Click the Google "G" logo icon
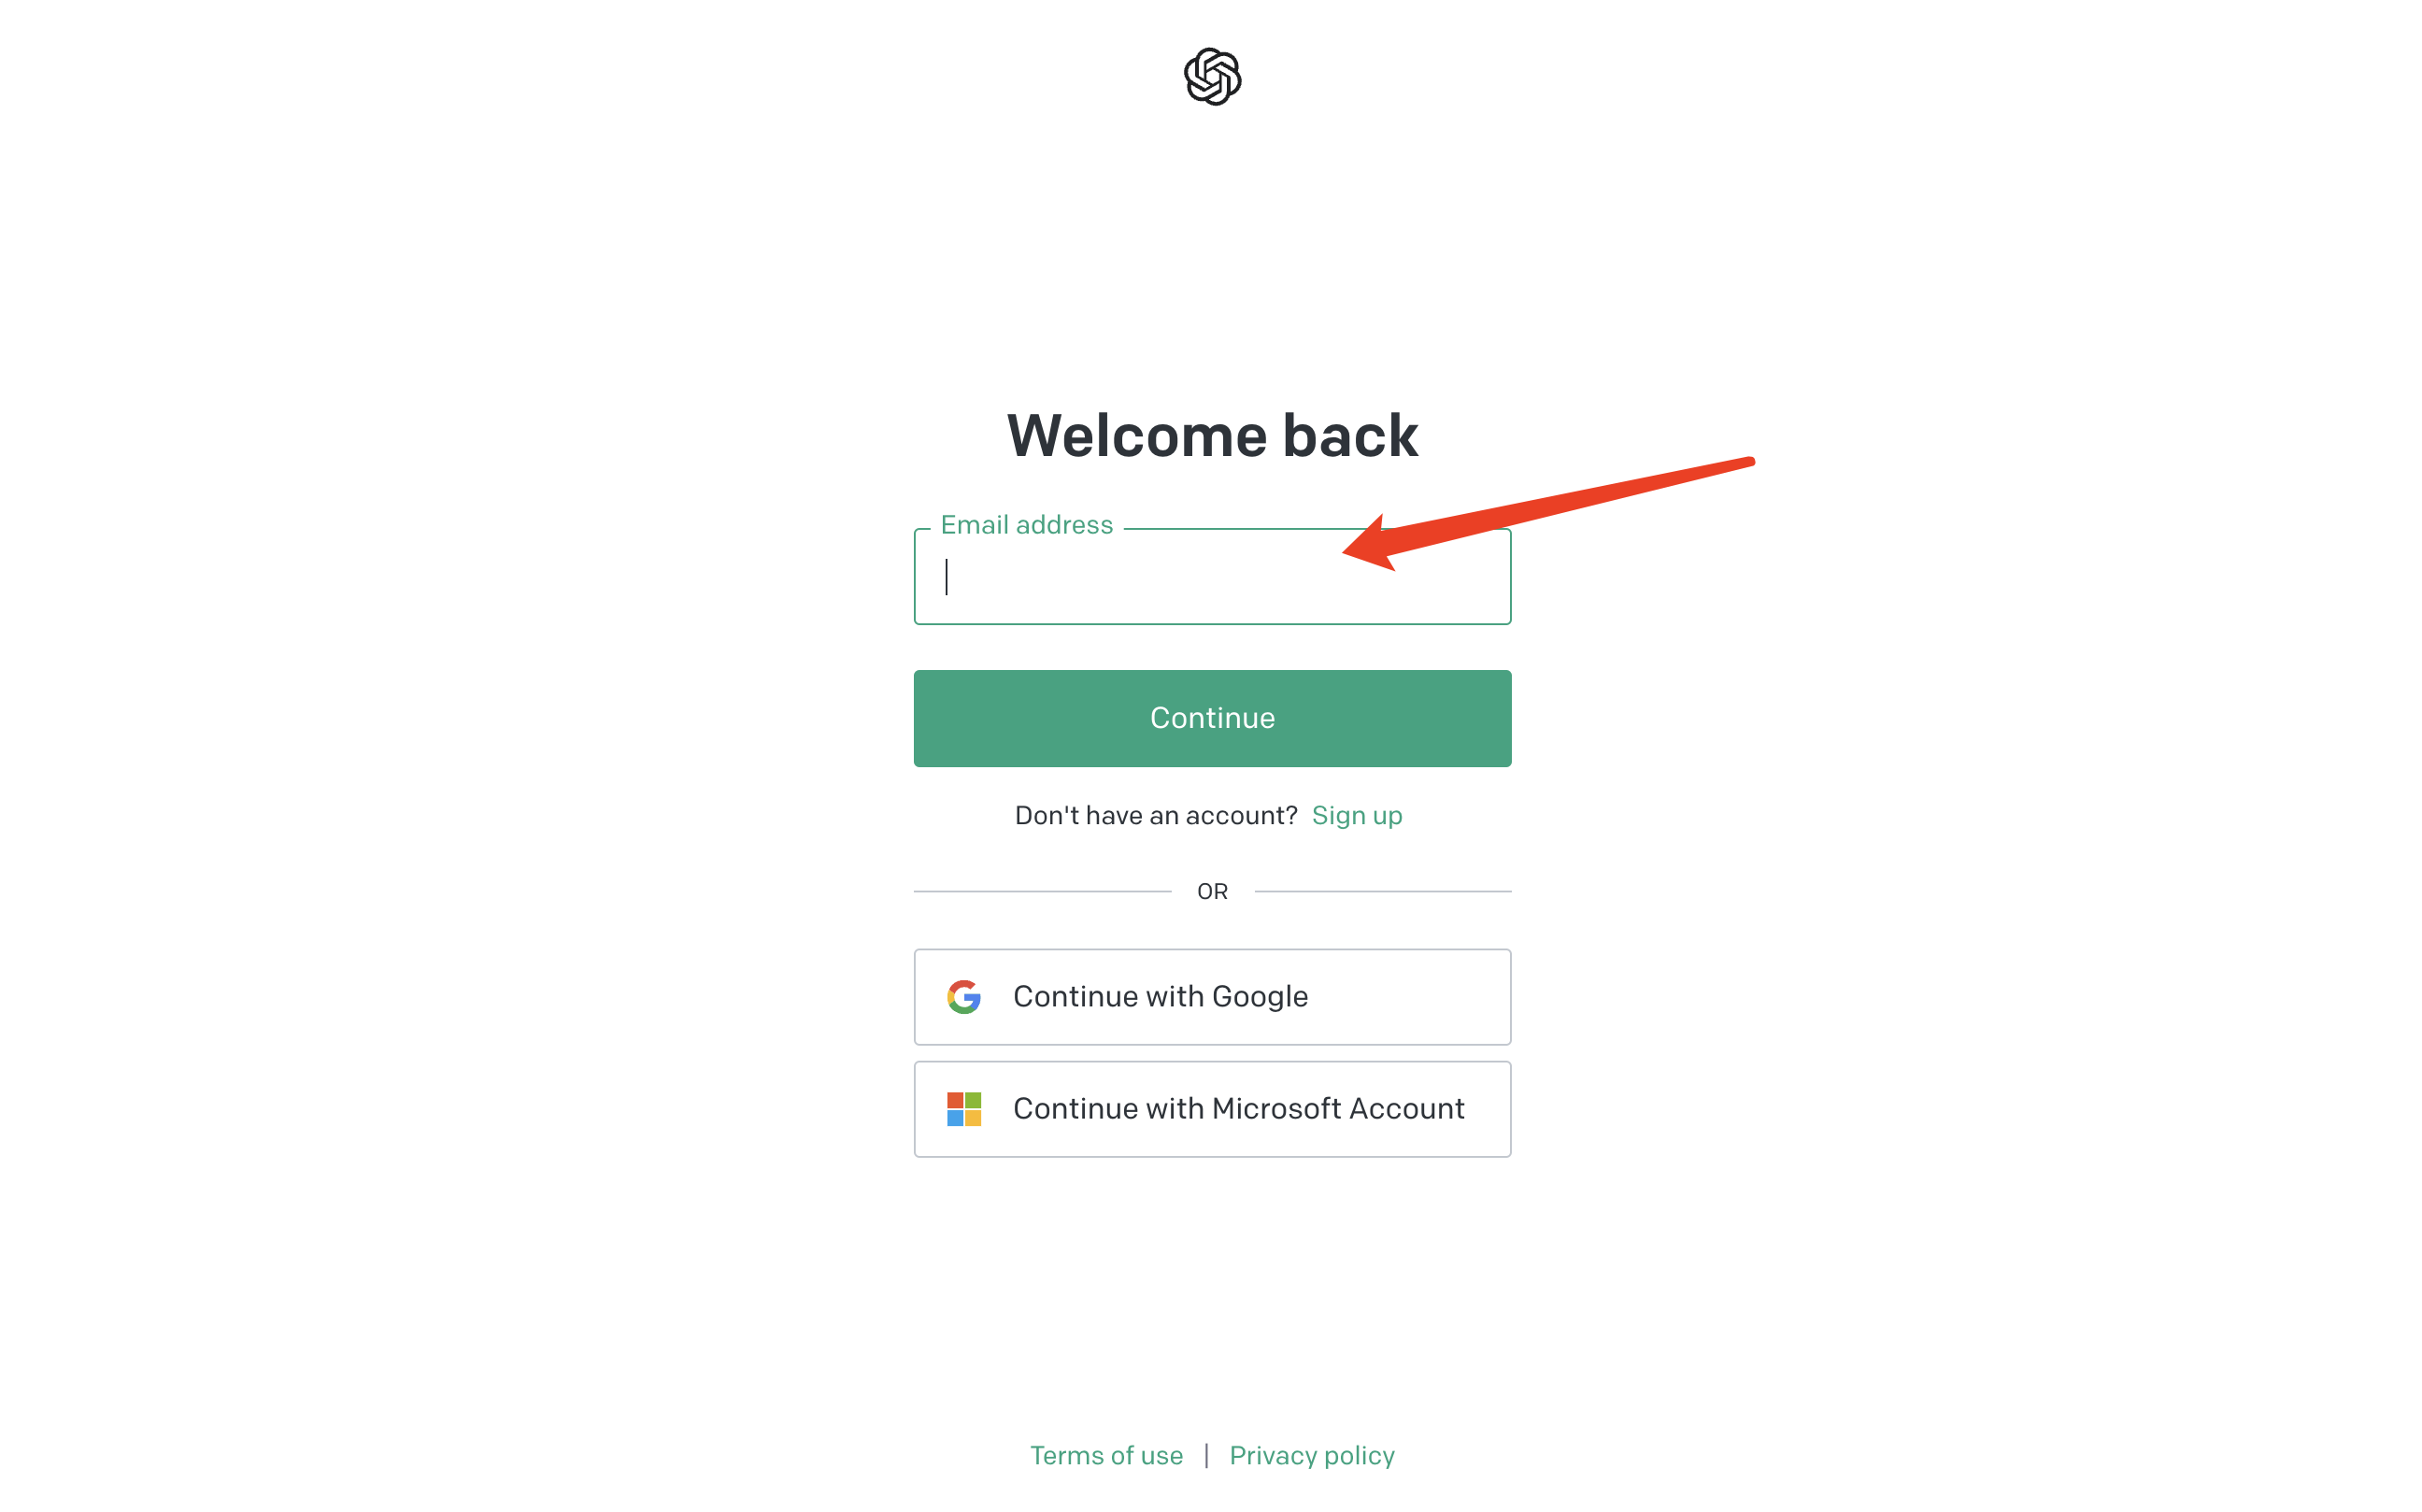The image size is (2422, 1512). (x=964, y=997)
